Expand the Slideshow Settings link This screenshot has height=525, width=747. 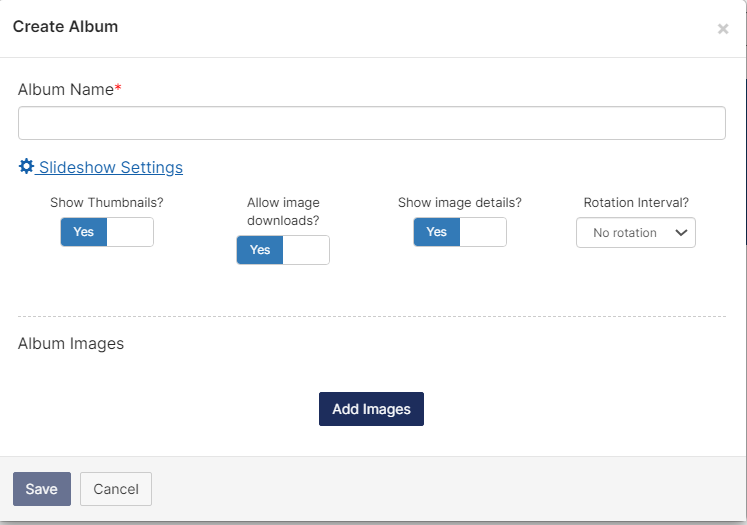[x=110, y=167]
